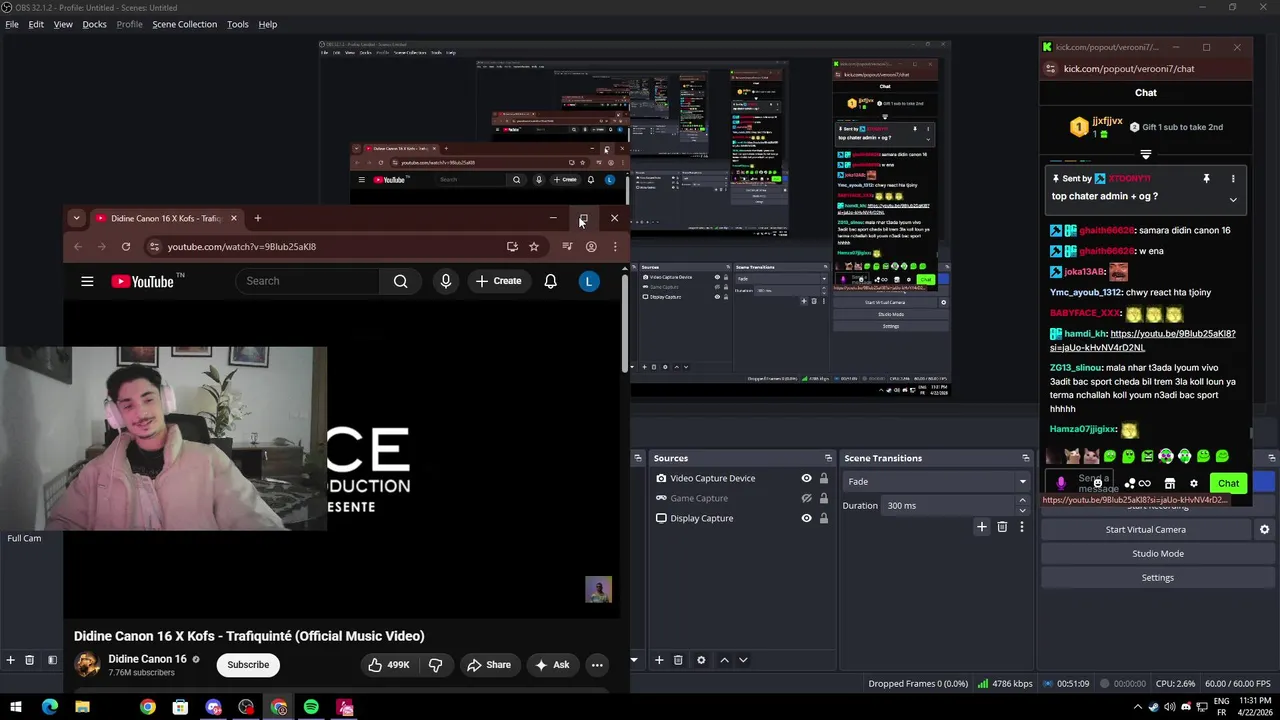Open the youtu.be link in Kick chat
Image resolution: width=1280 pixels, height=720 pixels.
pos(1142,340)
